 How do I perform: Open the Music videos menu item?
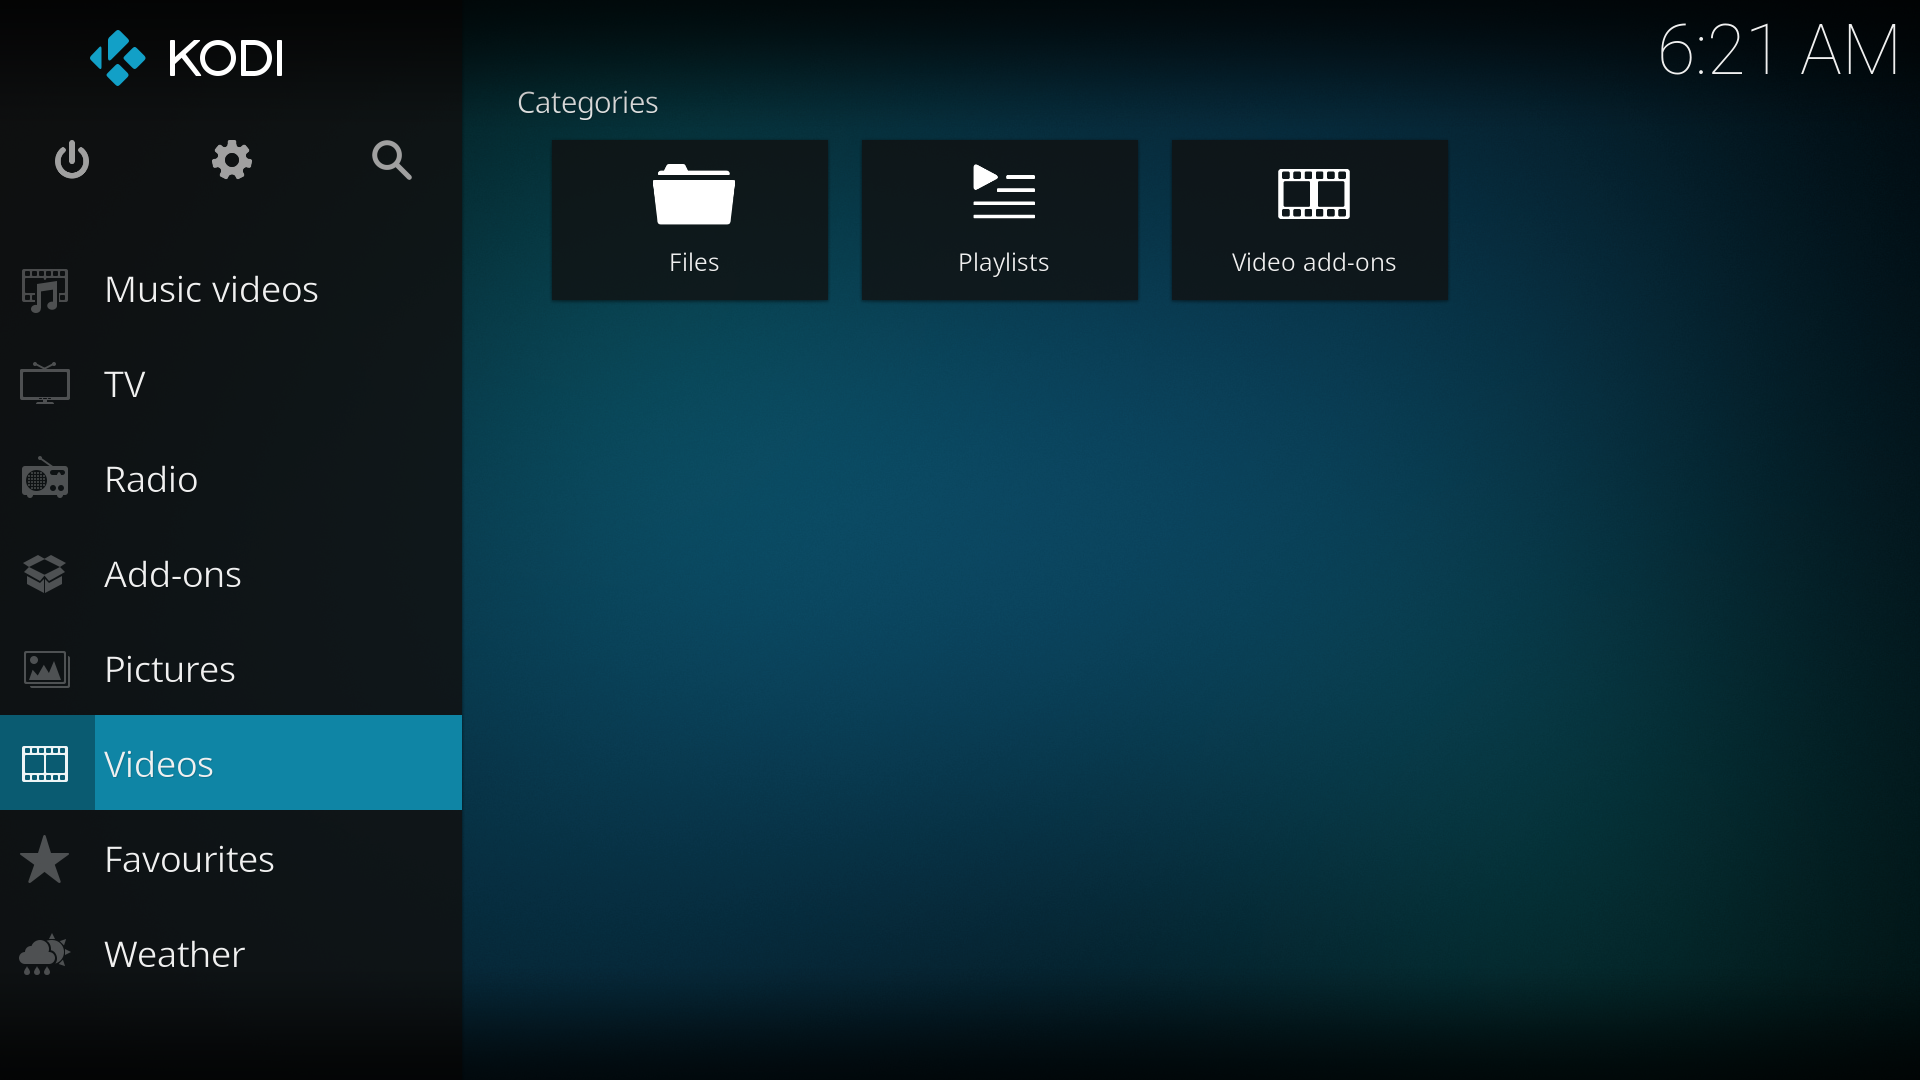(x=211, y=290)
